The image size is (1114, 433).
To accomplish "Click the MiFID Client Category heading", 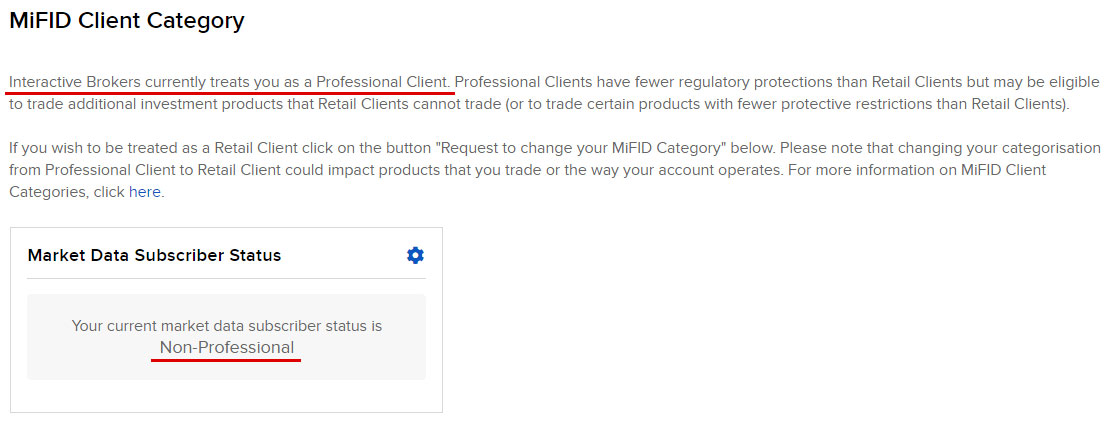I will pos(126,21).
